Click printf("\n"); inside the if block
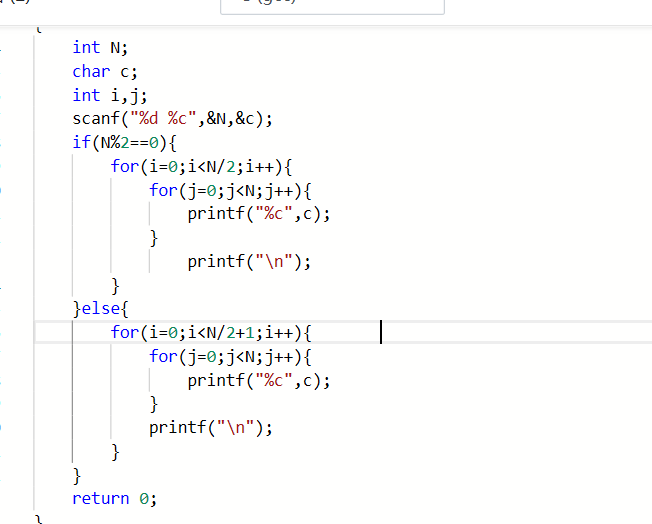 249,262
